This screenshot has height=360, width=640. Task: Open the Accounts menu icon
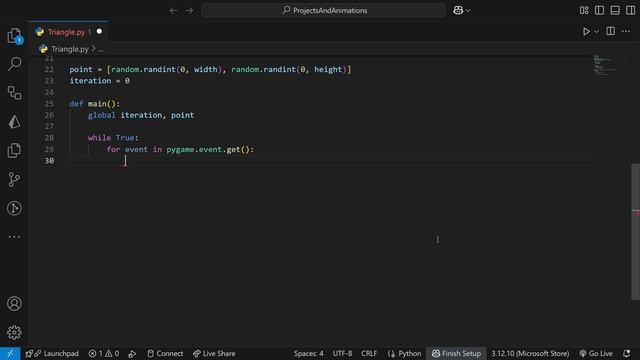point(14,304)
